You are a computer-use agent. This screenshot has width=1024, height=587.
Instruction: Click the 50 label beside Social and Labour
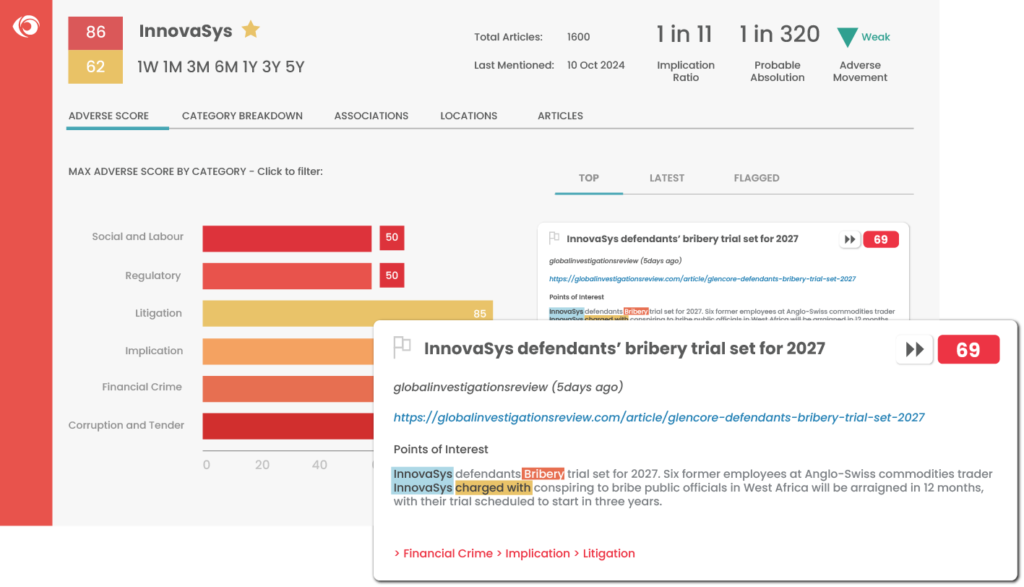(392, 238)
